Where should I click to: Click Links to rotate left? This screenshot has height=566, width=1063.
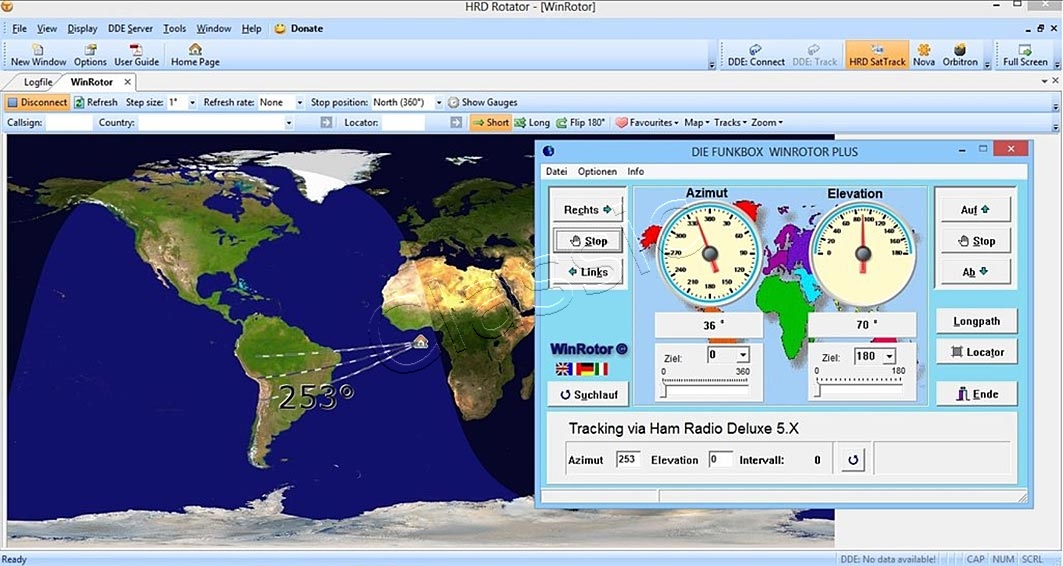point(588,272)
